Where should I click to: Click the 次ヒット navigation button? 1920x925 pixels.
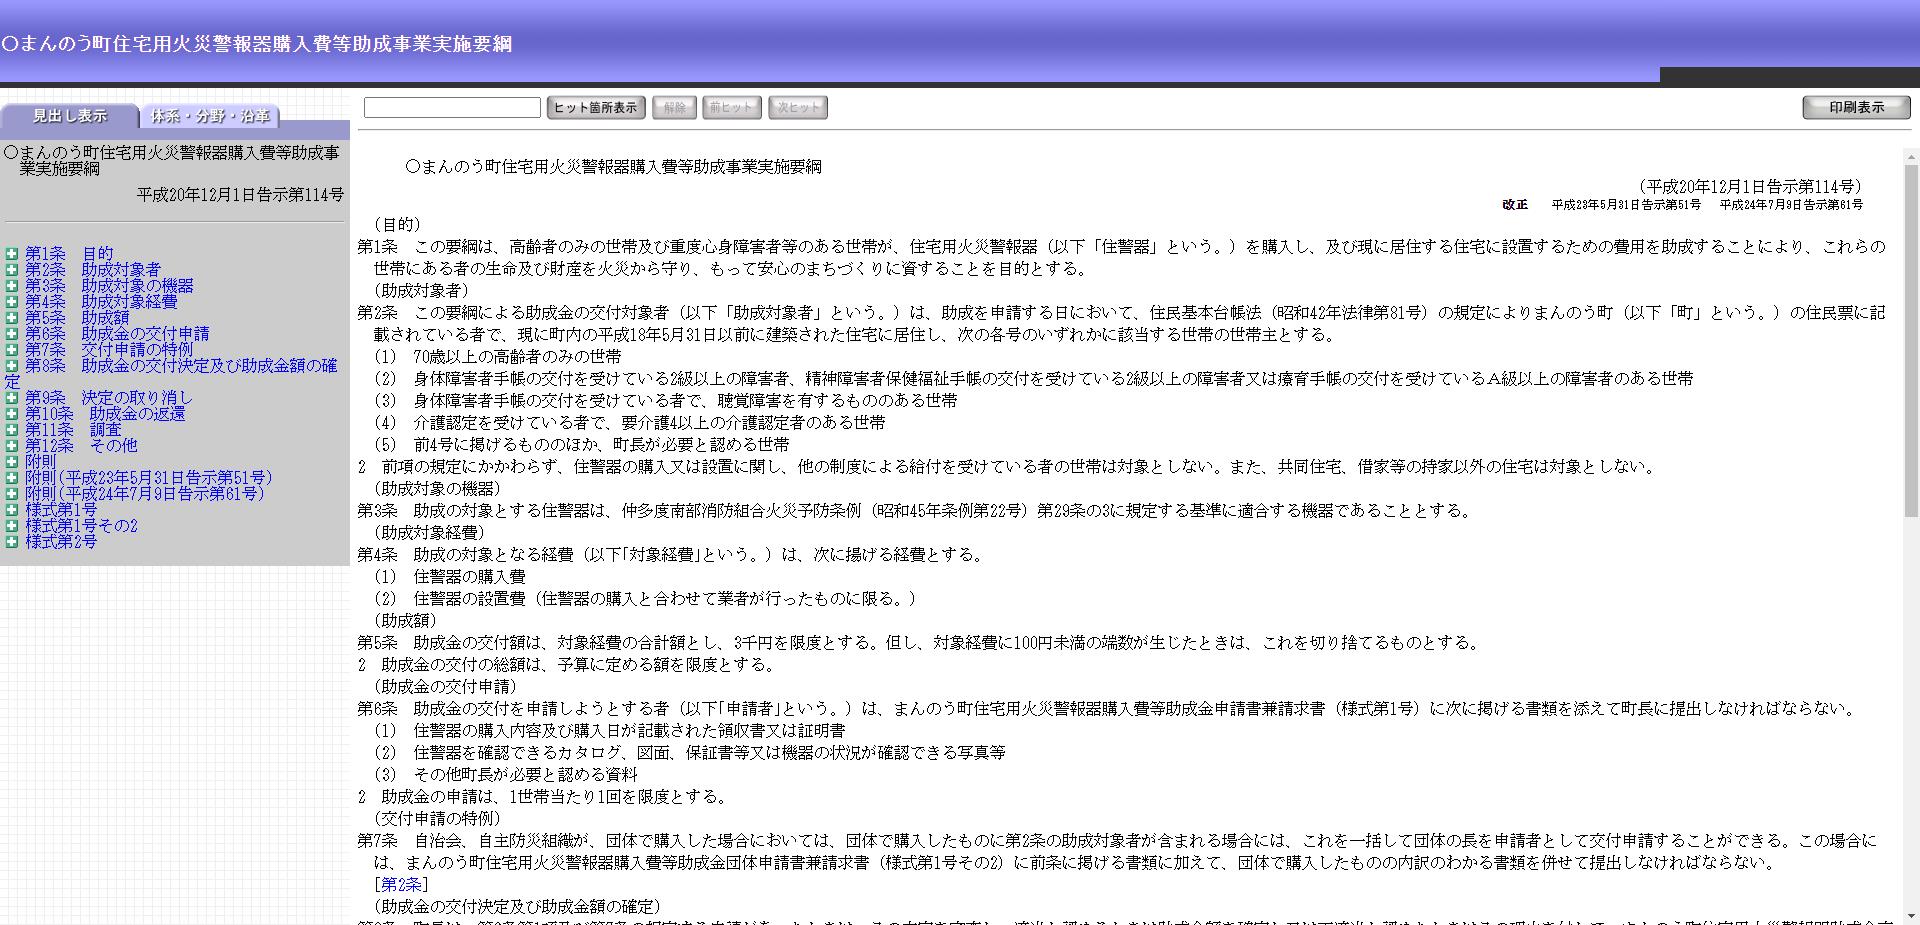[797, 107]
